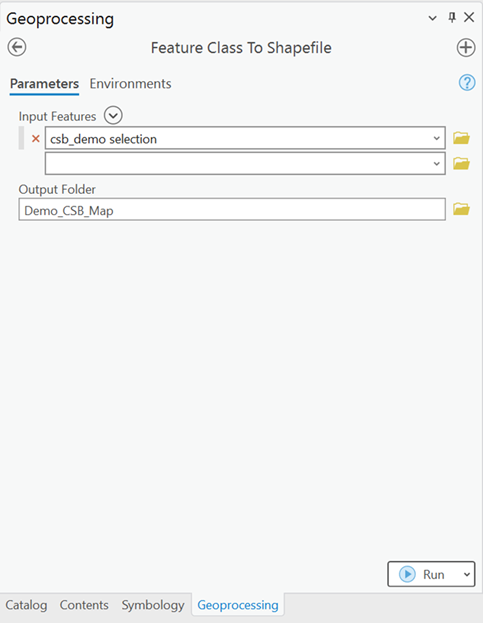The image size is (483, 623).
Task: Run the Feature Class To Shapefile tool
Action: 423,574
